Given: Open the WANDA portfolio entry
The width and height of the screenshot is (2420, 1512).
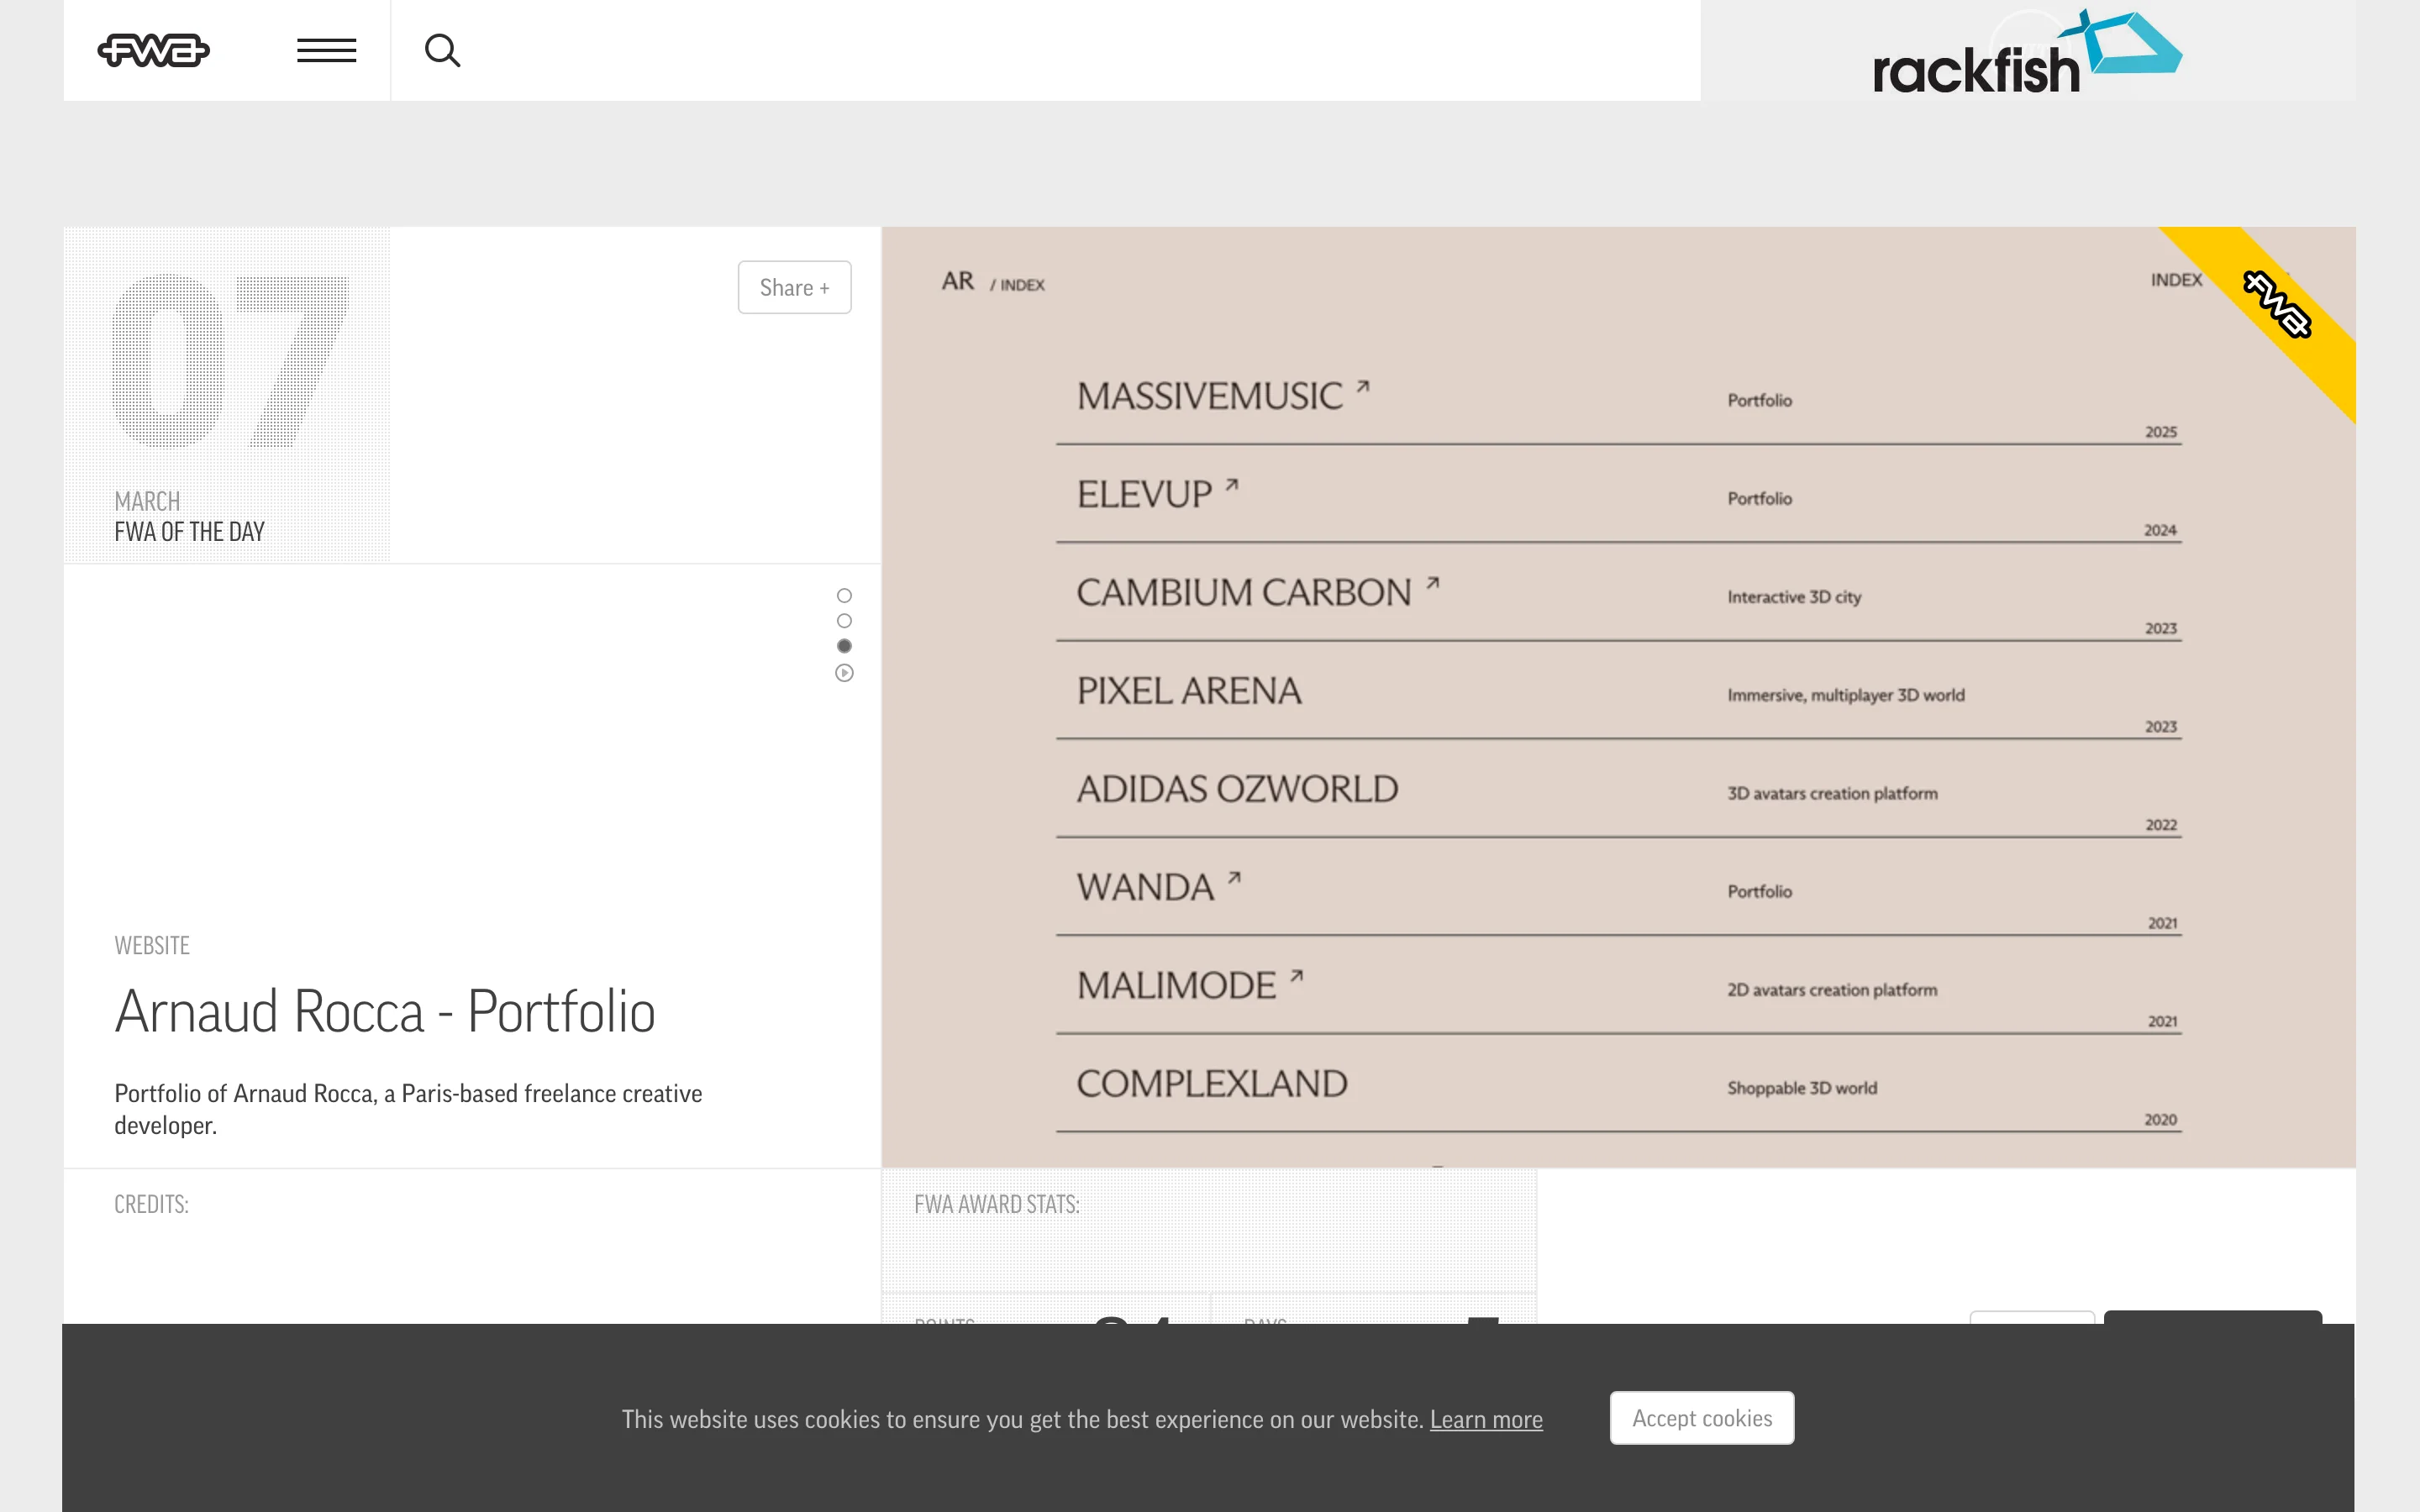Looking at the screenshot, I should click(1145, 888).
